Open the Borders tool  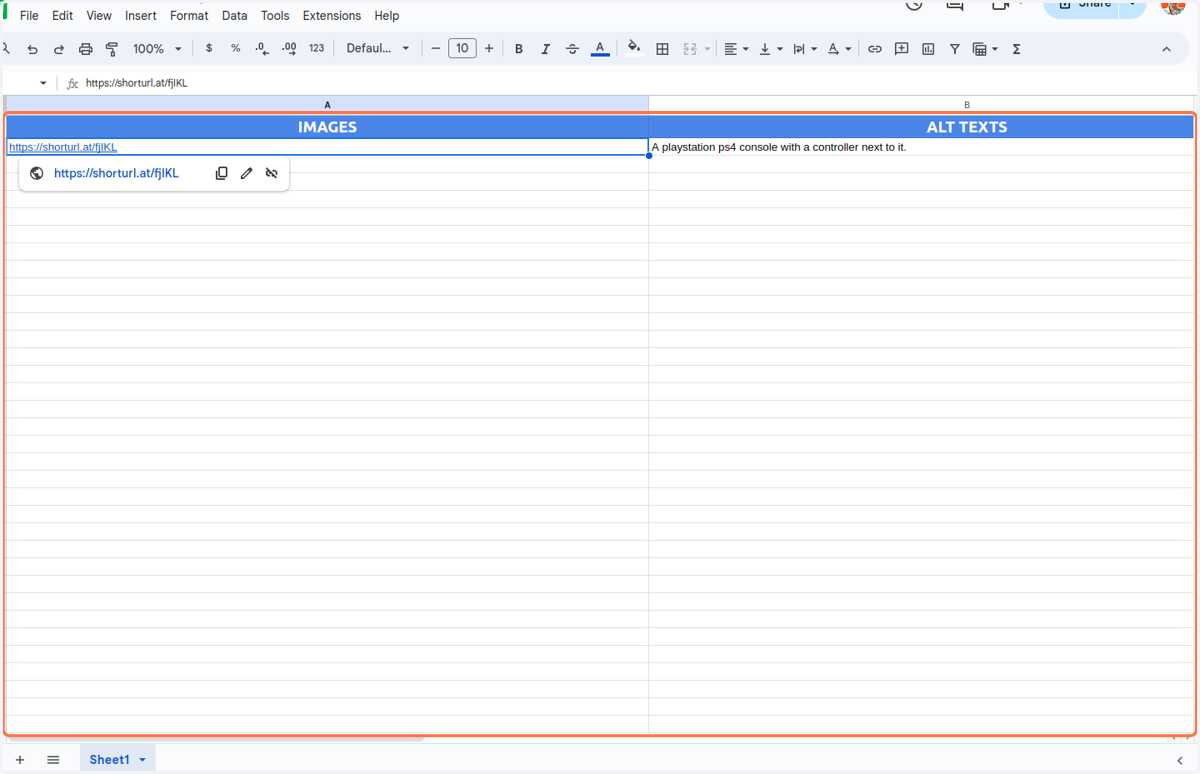pos(662,48)
